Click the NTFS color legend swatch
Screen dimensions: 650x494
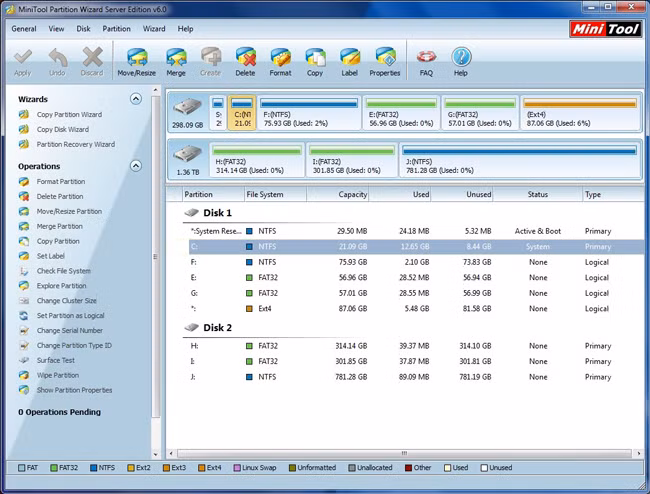[x=94, y=467]
